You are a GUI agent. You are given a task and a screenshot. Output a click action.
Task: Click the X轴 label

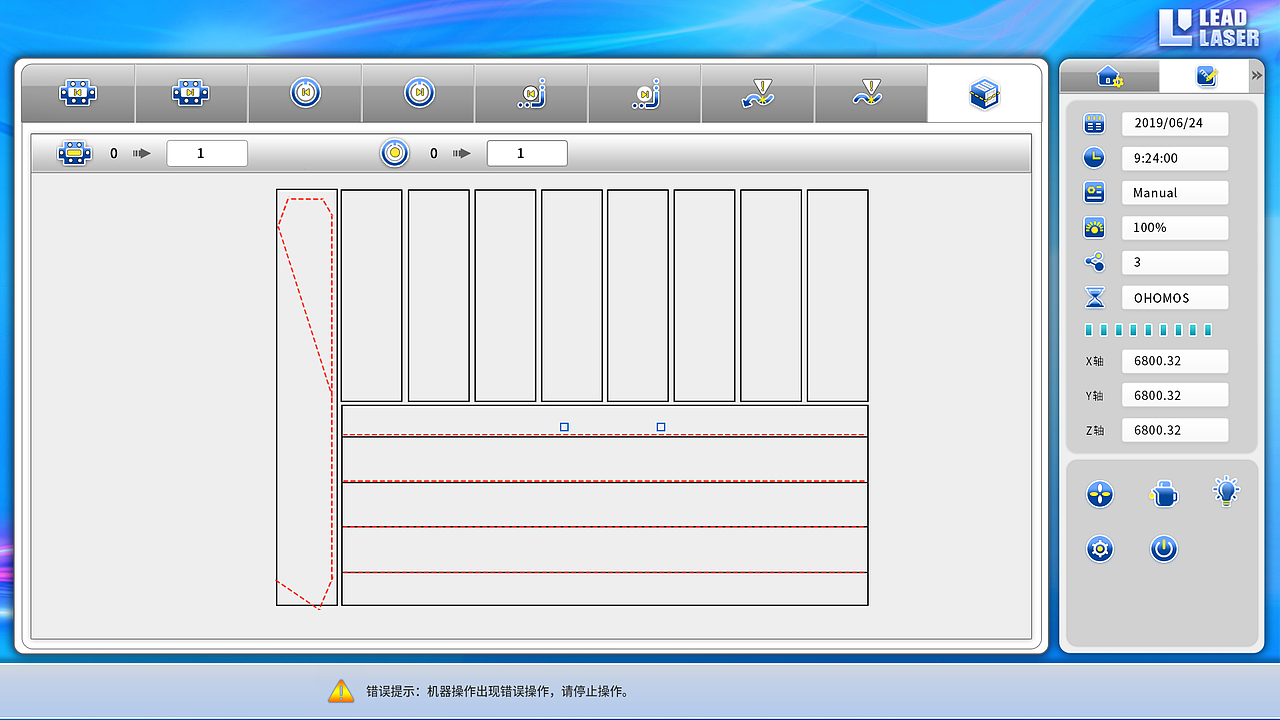(x=1094, y=361)
